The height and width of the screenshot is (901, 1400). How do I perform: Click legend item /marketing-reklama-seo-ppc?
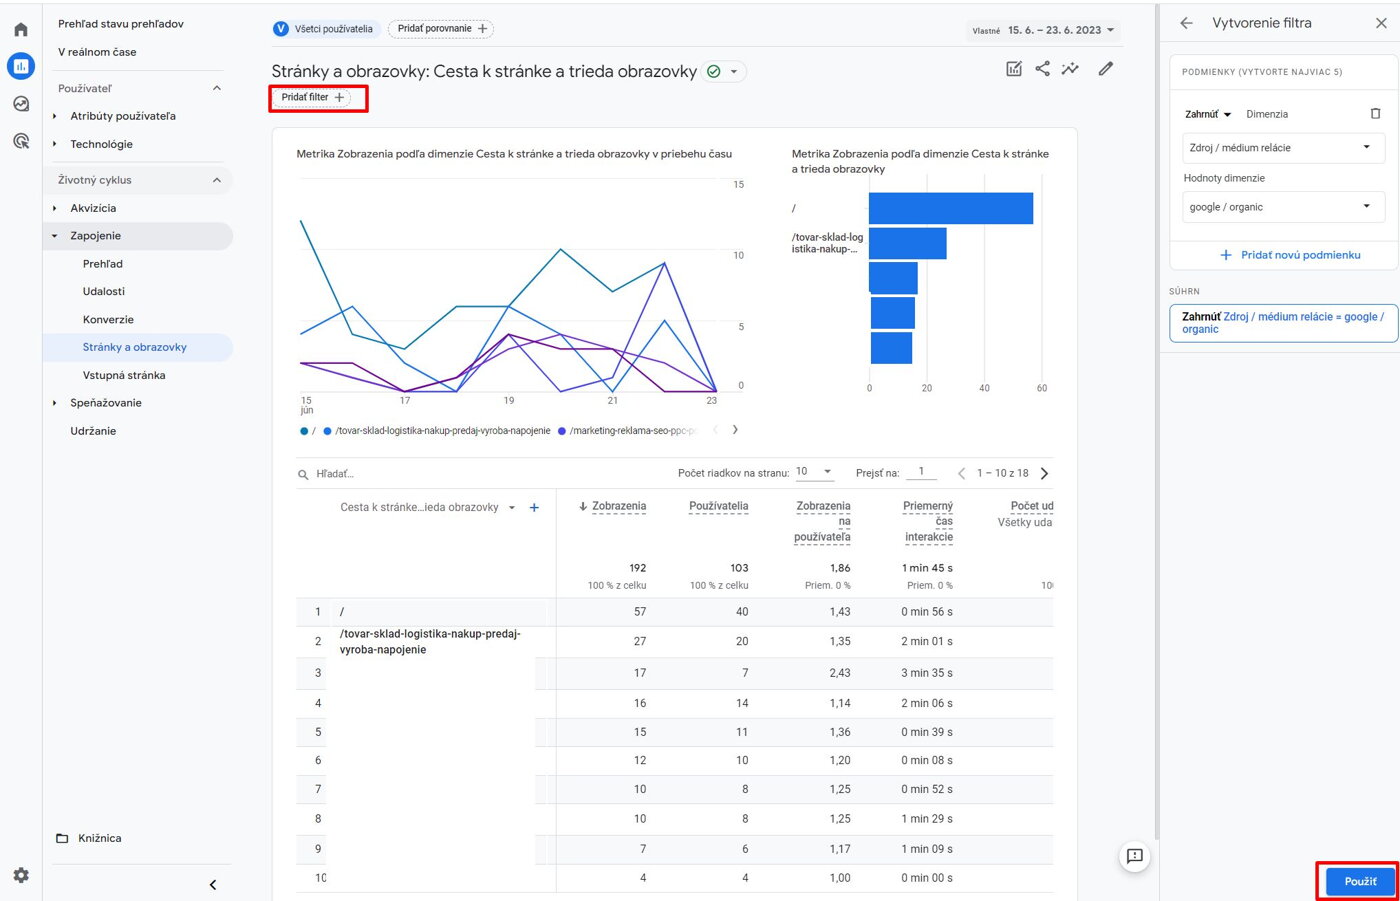coord(627,431)
